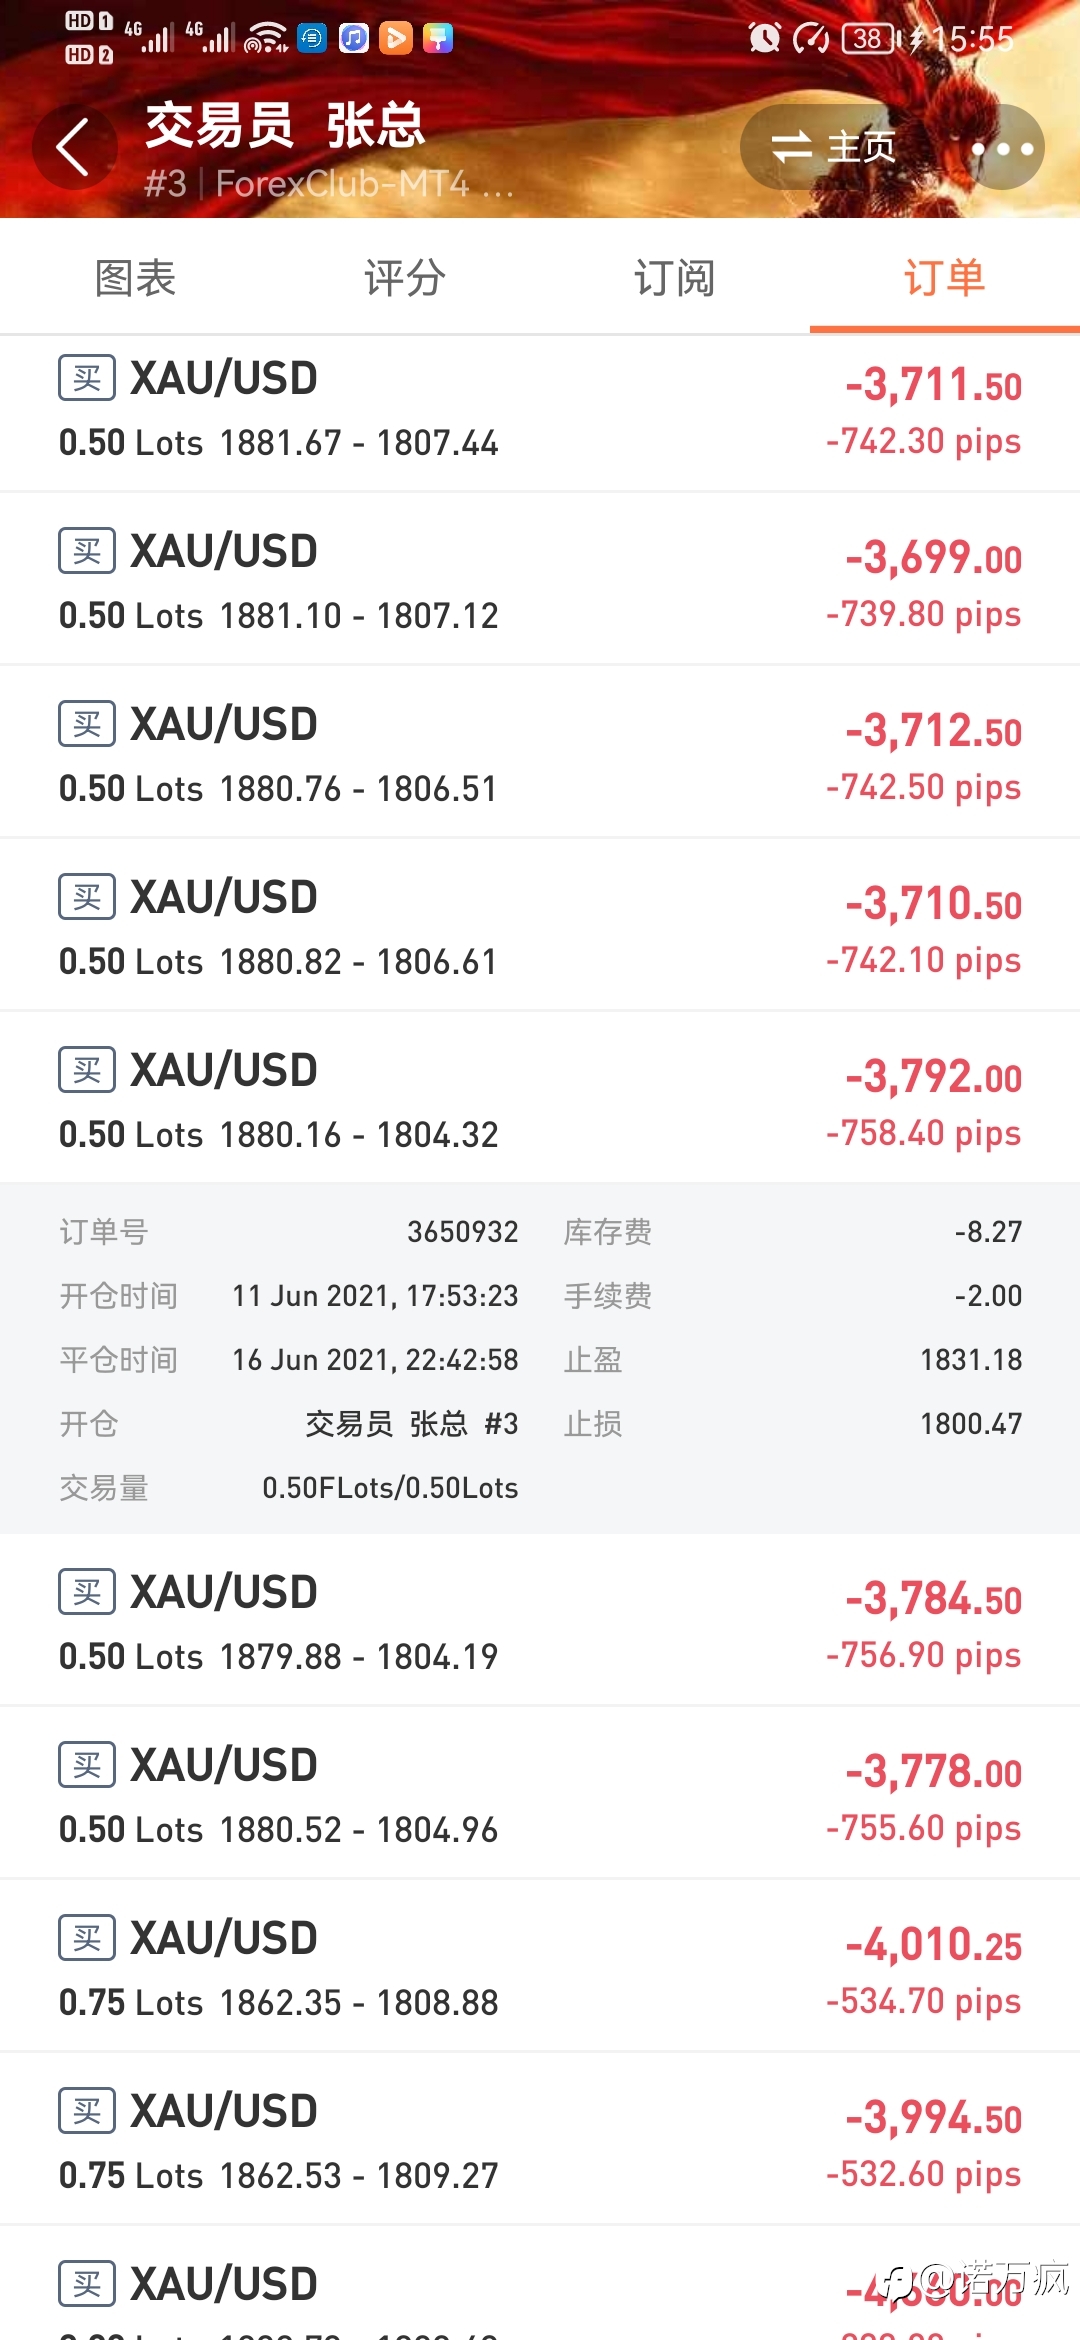This screenshot has height=2340, width=1080.
Task: Tap the order number 3650932
Action: [x=463, y=1231]
